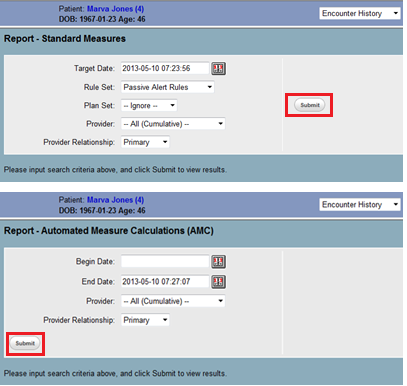Expand the Plan Set dropdown showing Ignore
The height and width of the screenshot is (386, 407).
tap(149, 106)
